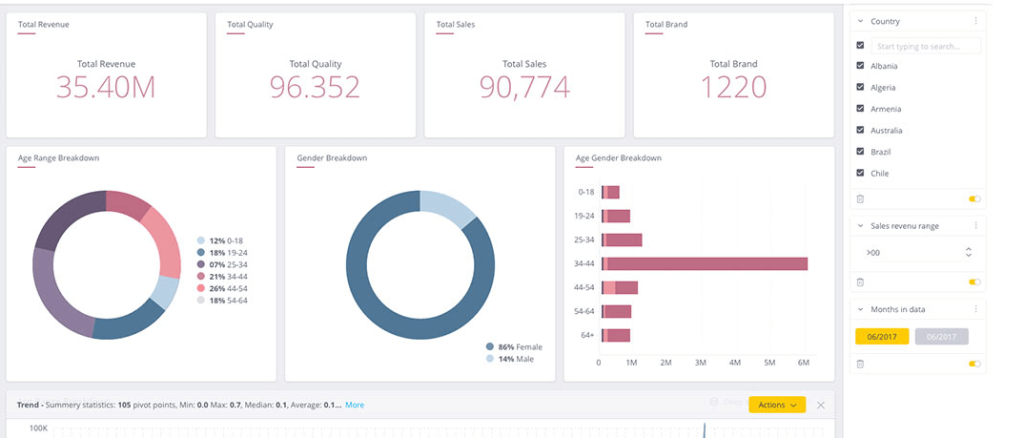
Task: Click the 86% Female legend swatch
Action: tap(490, 347)
